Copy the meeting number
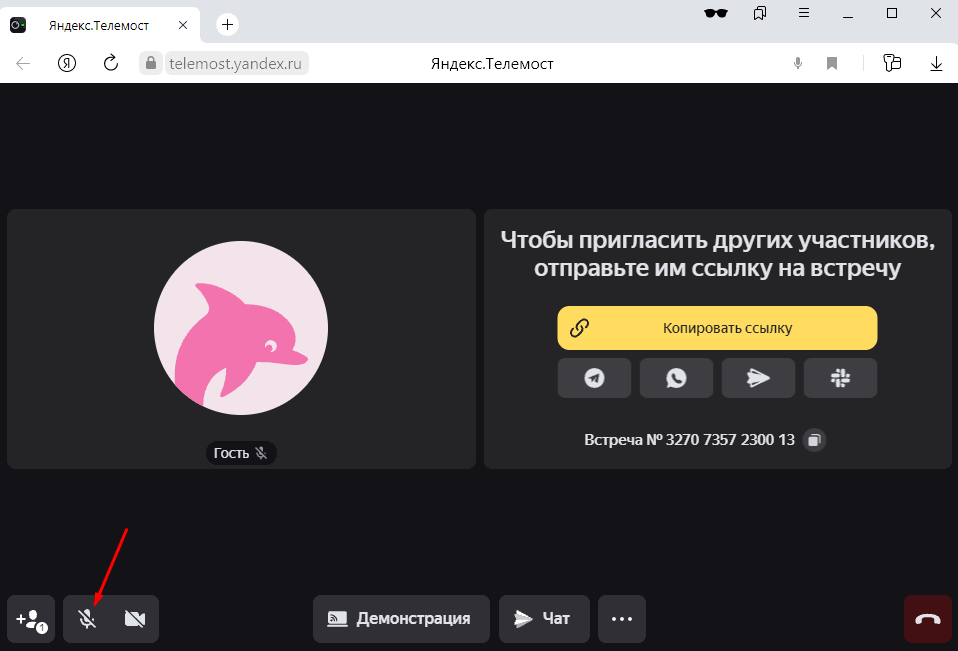The width and height of the screenshot is (958, 651). coord(814,440)
